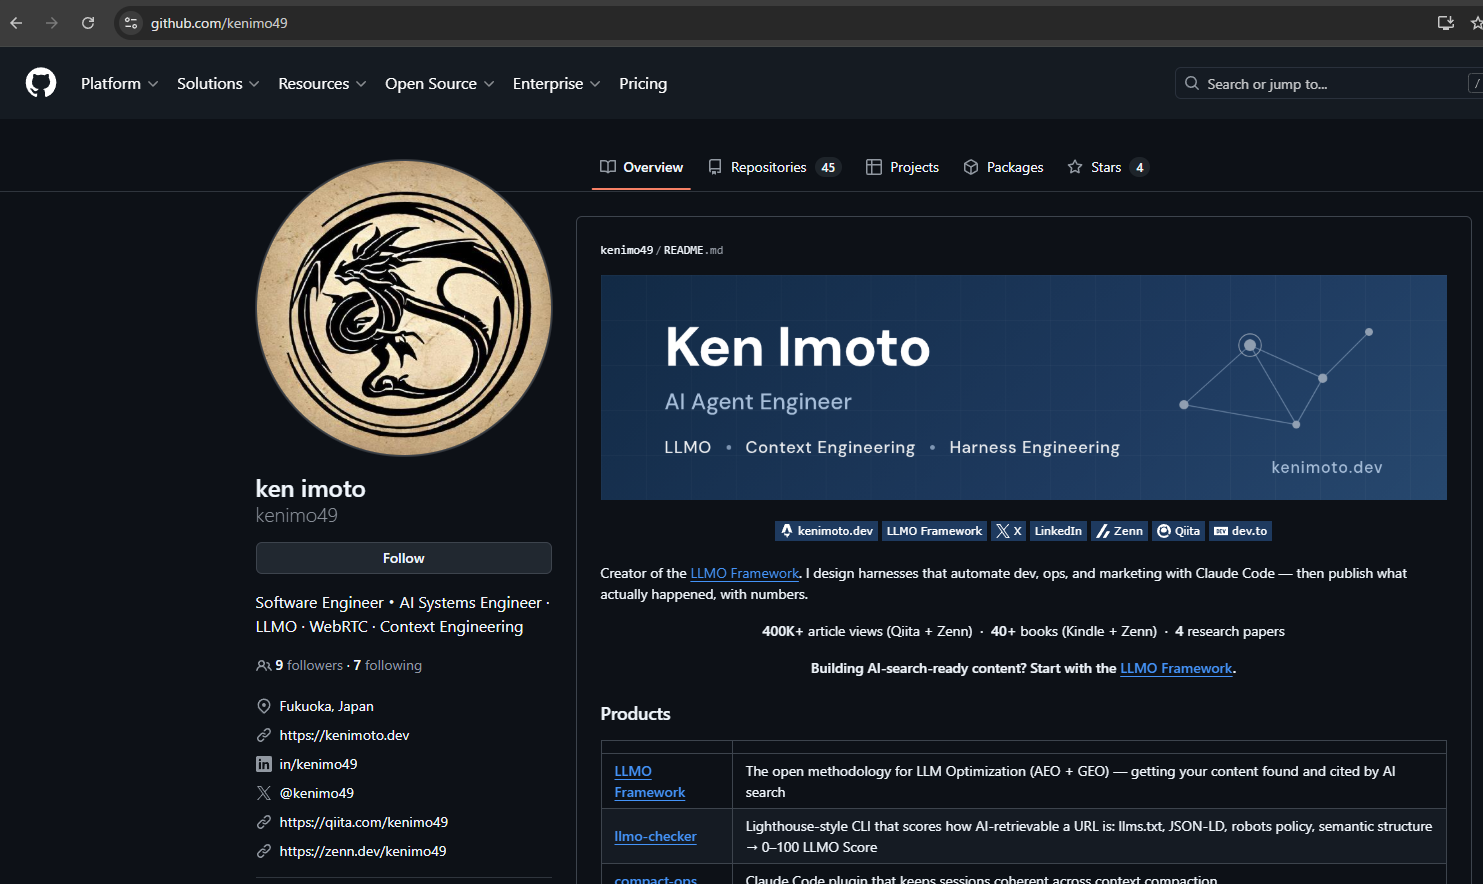Image resolution: width=1483 pixels, height=884 pixels.
Task: Click the browser back arrow
Action: pos(16,23)
